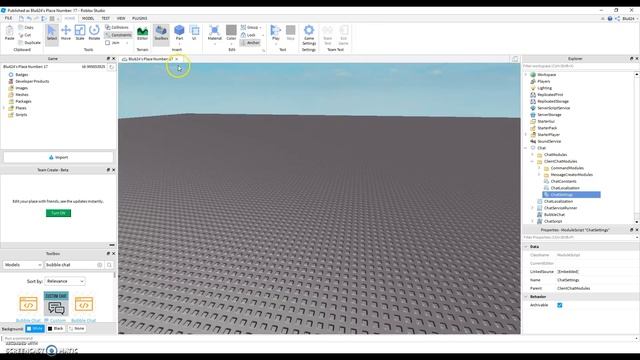Collapse the Behavior properties section
This screenshot has width=640, height=360.
point(526,297)
